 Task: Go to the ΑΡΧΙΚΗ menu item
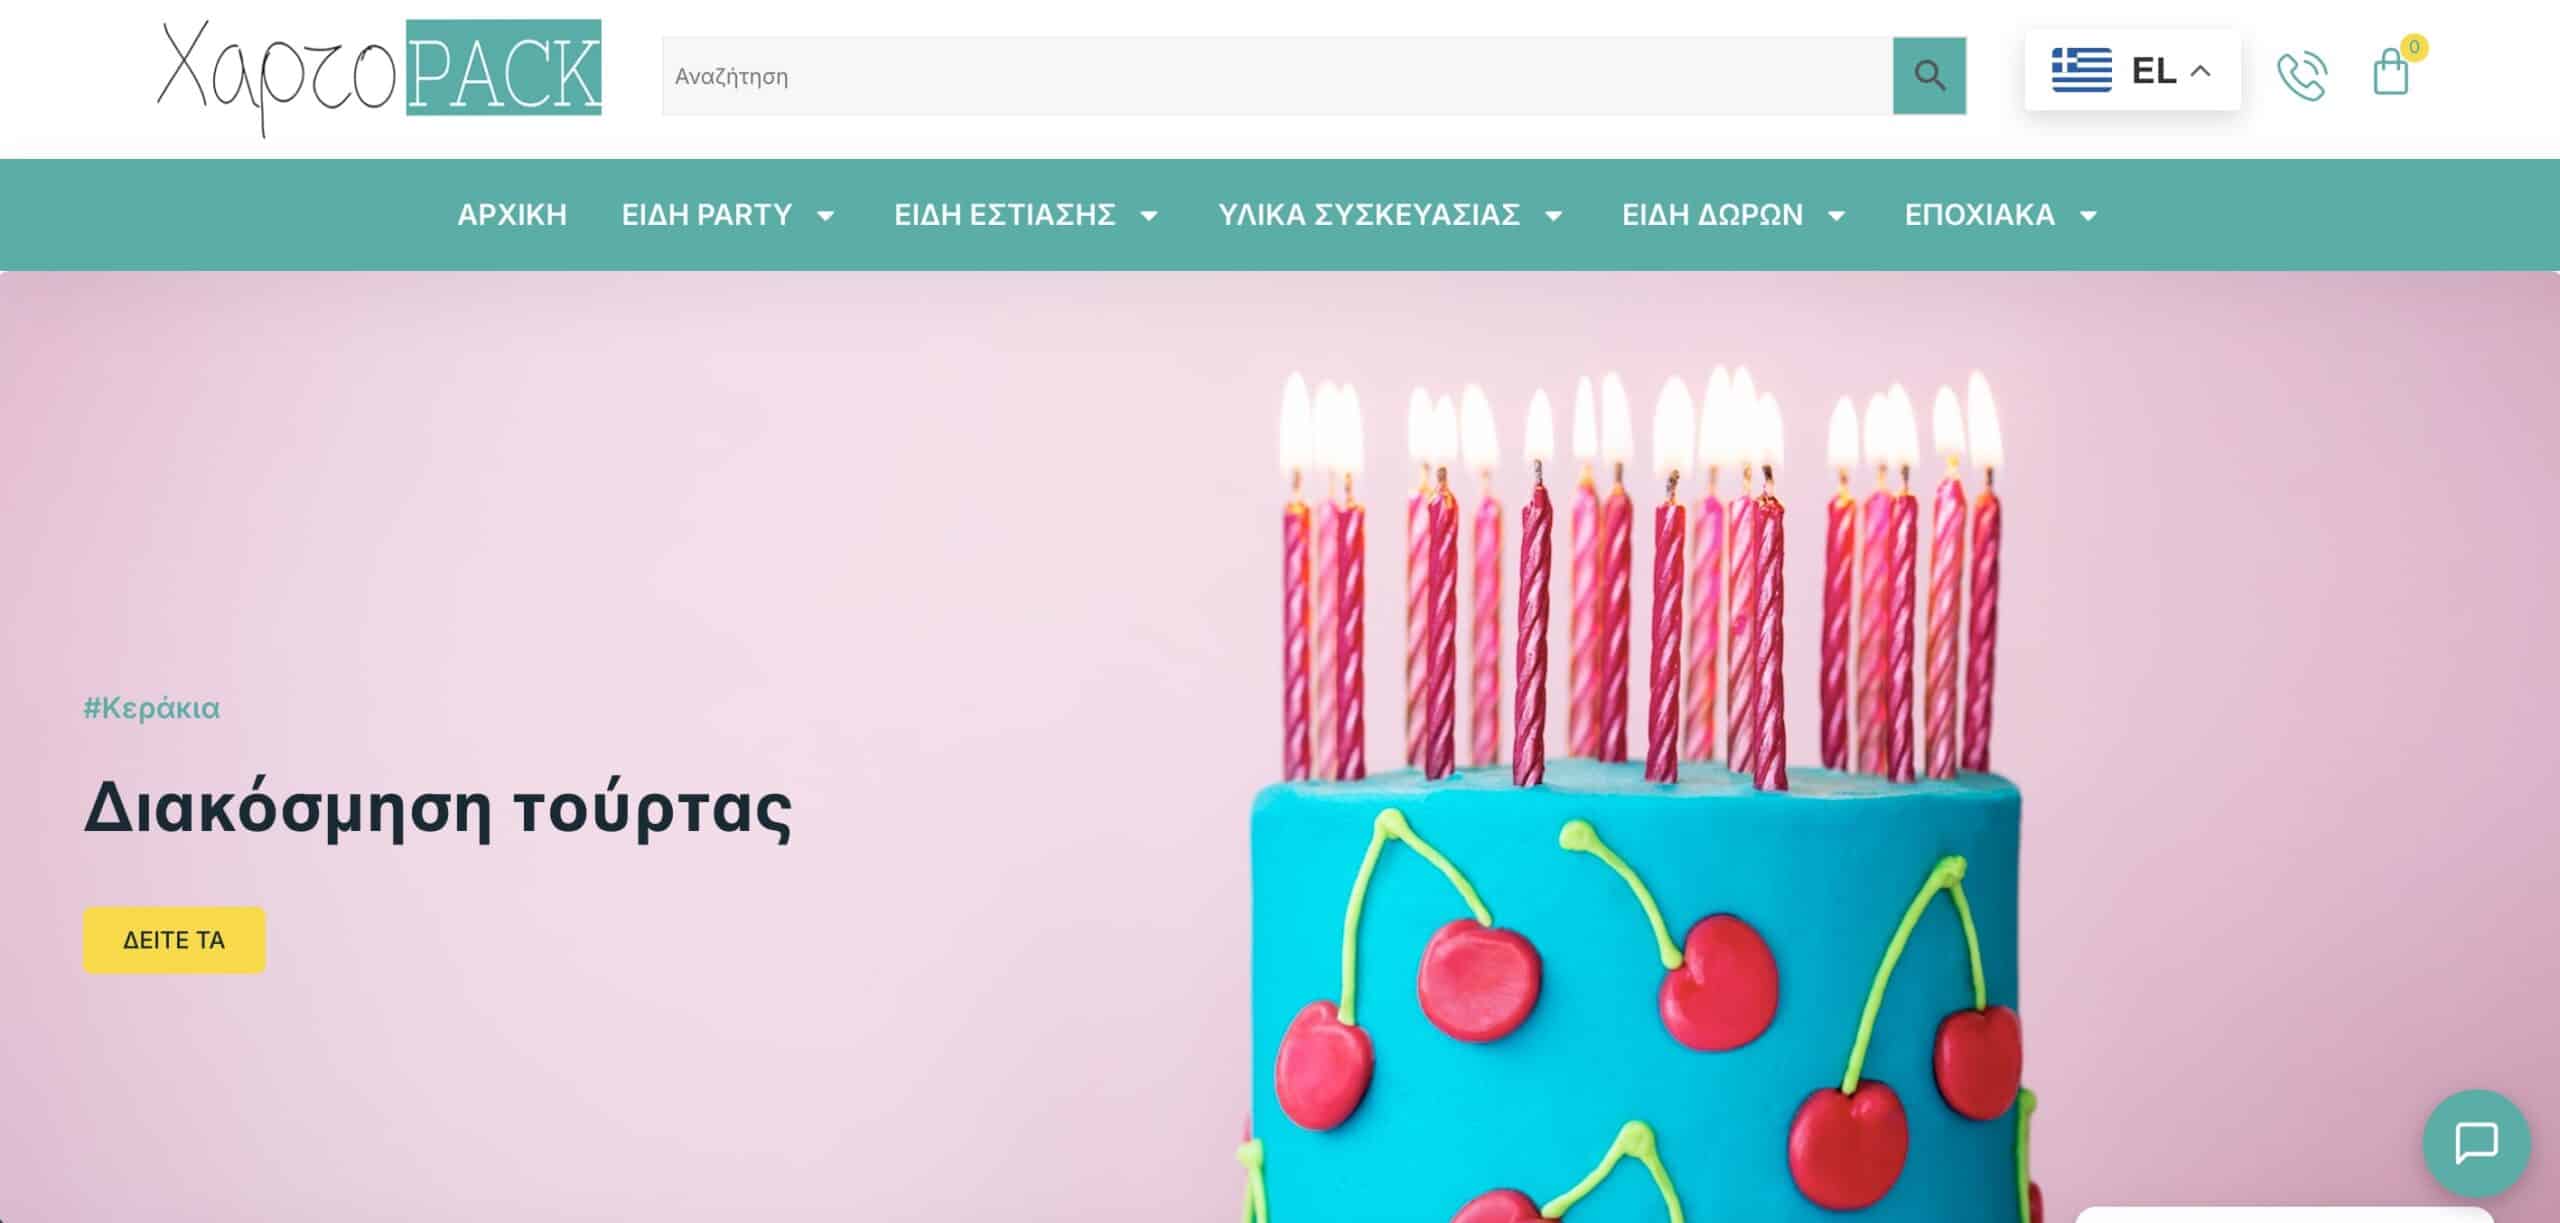point(512,215)
